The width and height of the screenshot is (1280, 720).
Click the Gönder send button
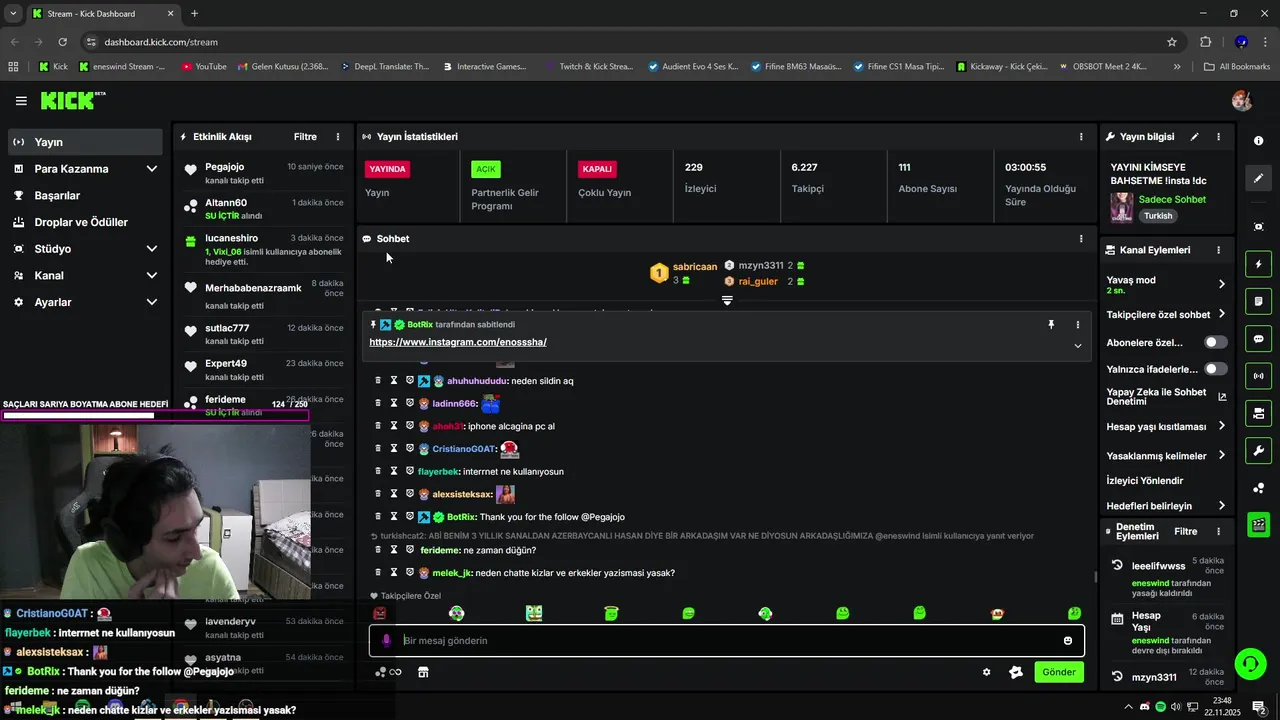coord(1059,672)
